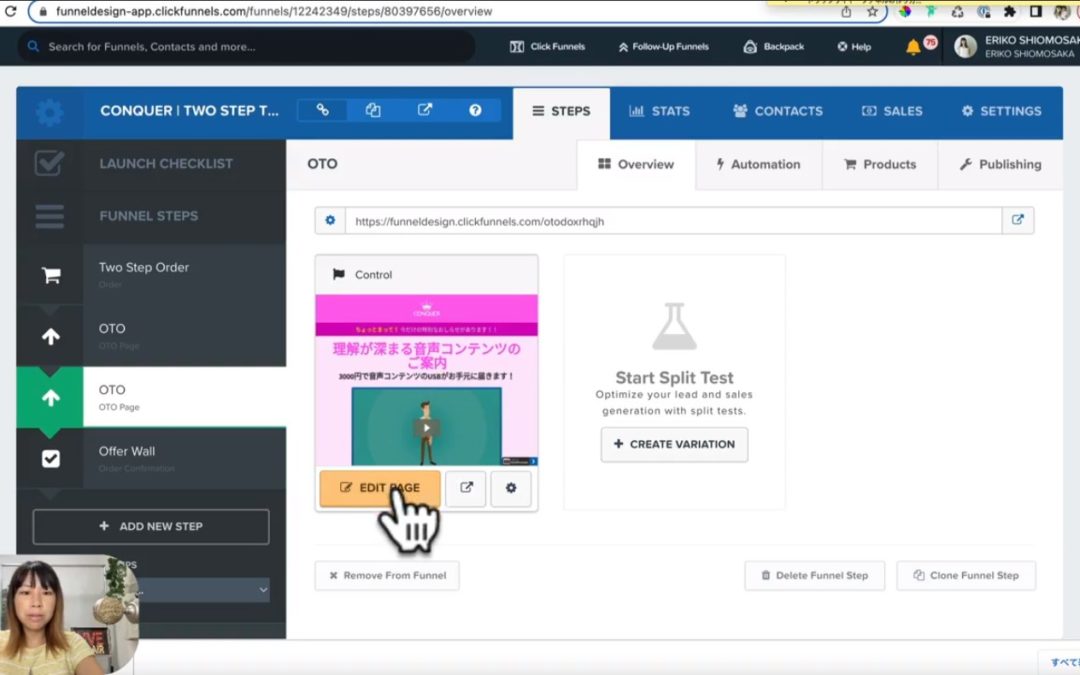
Task: Click the Edit Page button
Action: tap(379, 488)
